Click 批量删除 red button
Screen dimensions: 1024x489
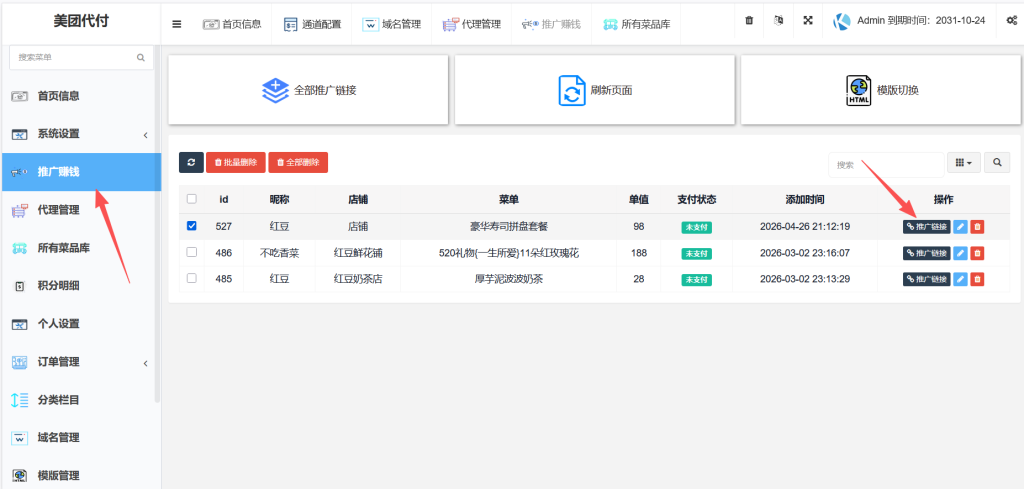(236, 163)
